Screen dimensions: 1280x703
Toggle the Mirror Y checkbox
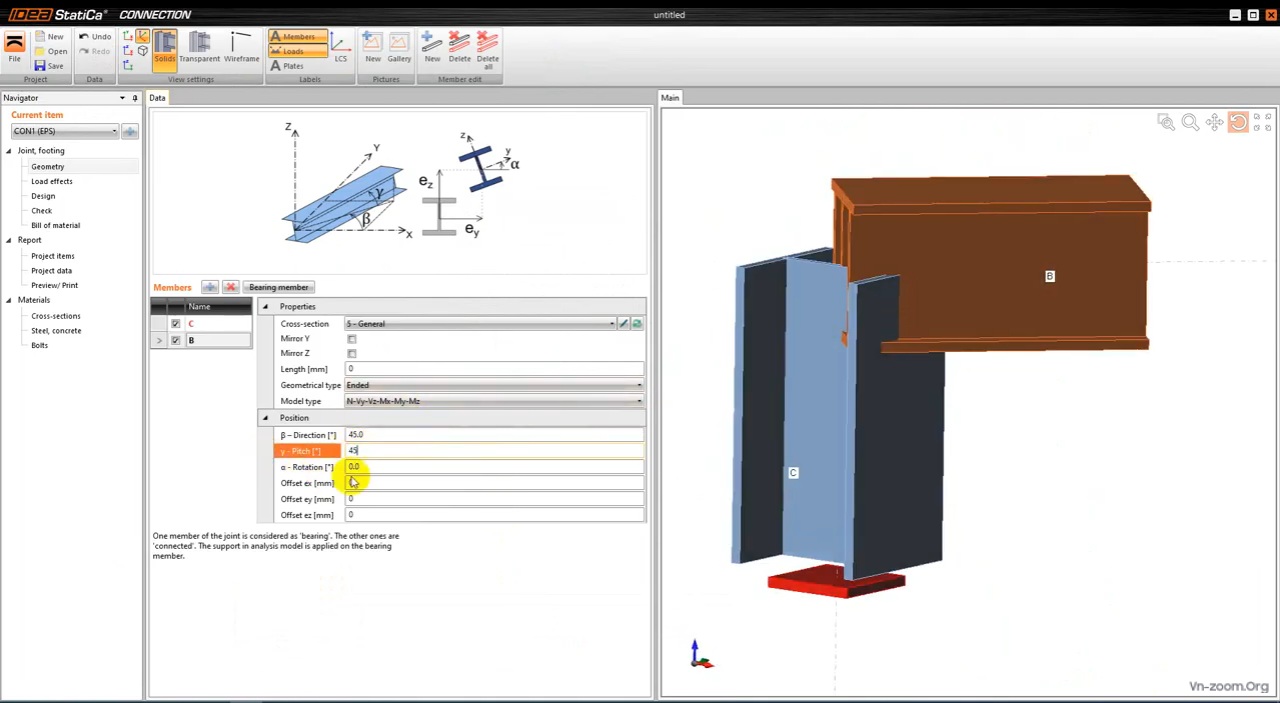click(x=352, y=338)
